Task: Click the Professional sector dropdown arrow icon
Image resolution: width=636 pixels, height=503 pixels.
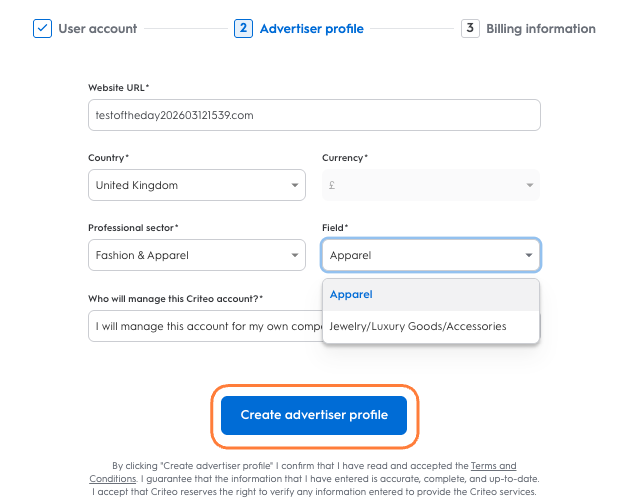Action: [x=295, y=255]
